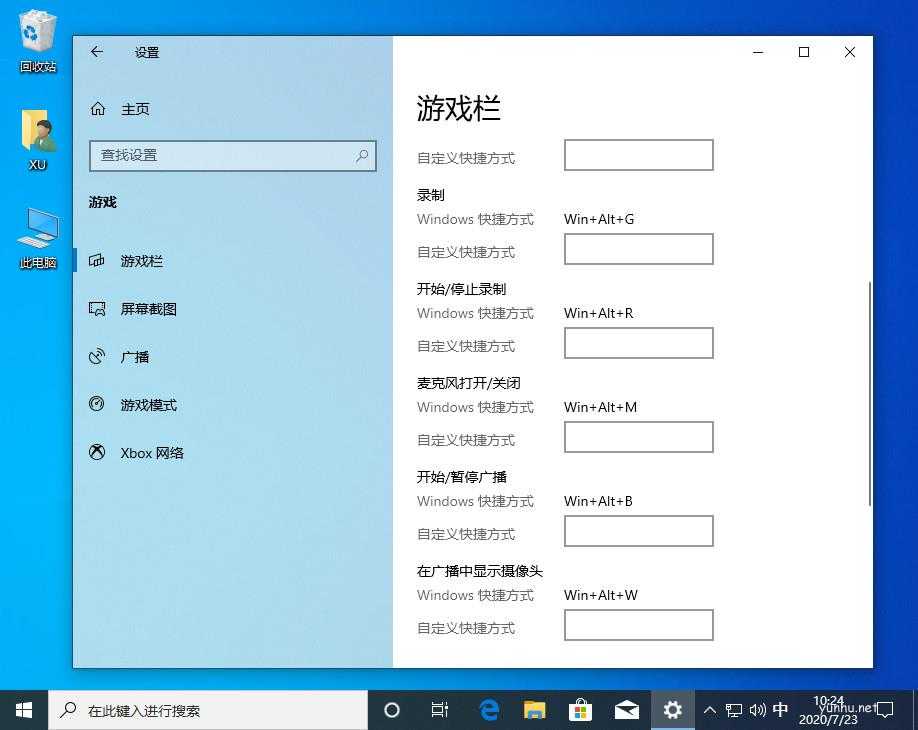Viewport: 918px width, 730px height.
Task: Open the 广播 broadcasting settings
Action: coord(134,356)
